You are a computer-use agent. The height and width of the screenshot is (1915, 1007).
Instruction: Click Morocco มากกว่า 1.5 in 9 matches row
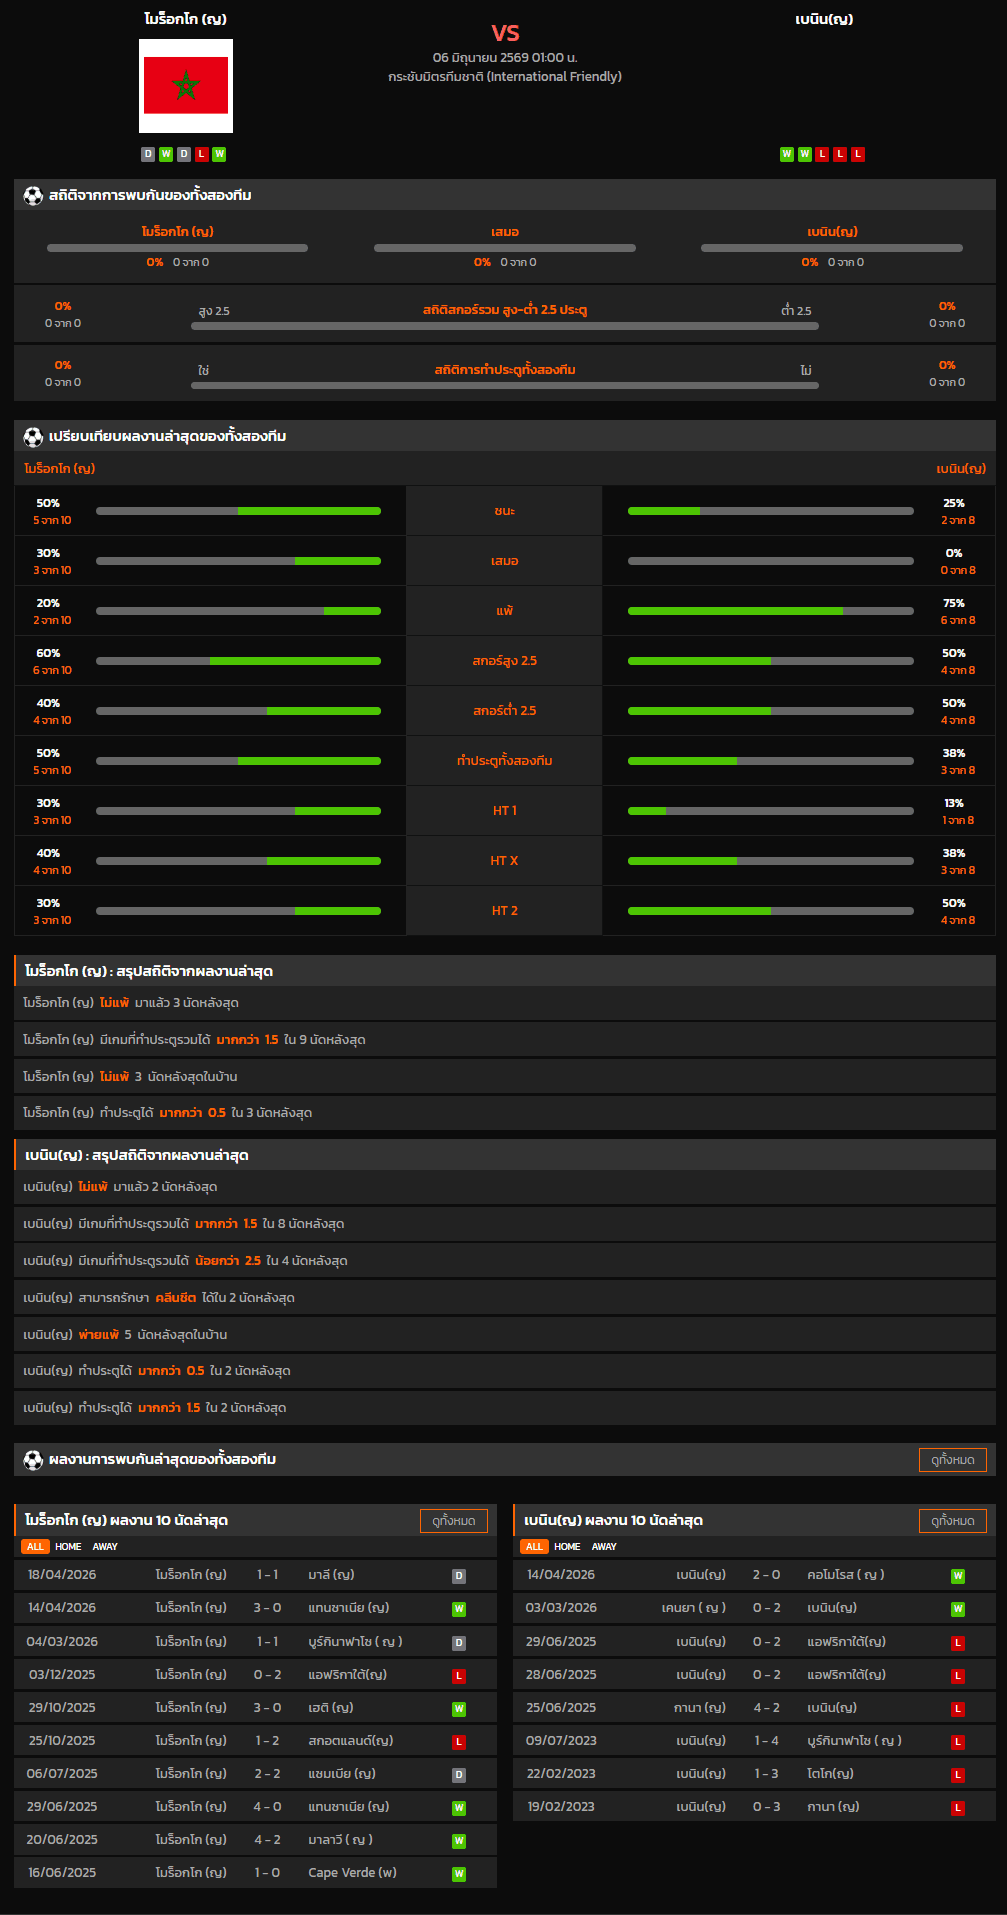click(x=505, y=1040)
